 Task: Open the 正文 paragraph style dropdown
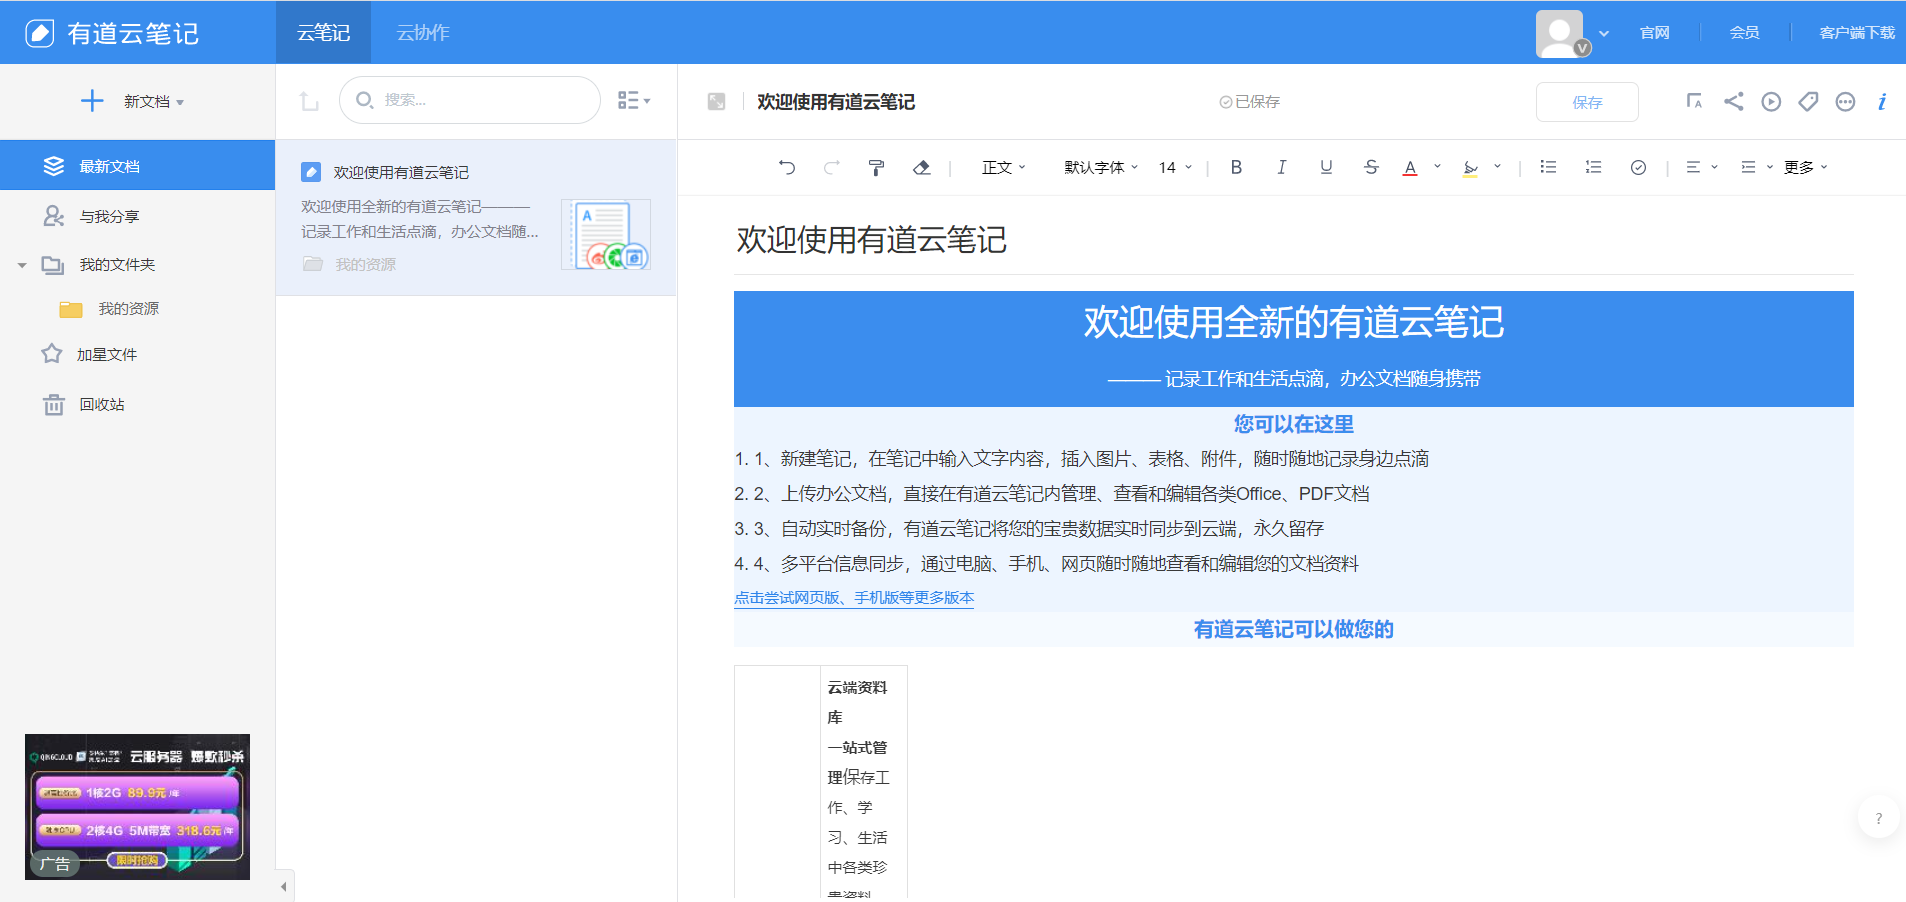pyautogui.click(x=1004, y=167)
